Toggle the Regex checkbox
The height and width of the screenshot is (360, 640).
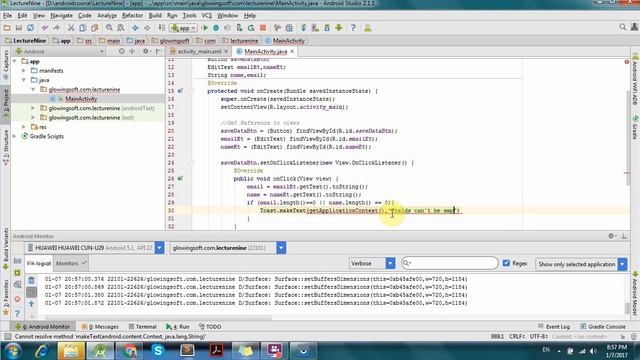pyautogui.click(x=506, y=263)
